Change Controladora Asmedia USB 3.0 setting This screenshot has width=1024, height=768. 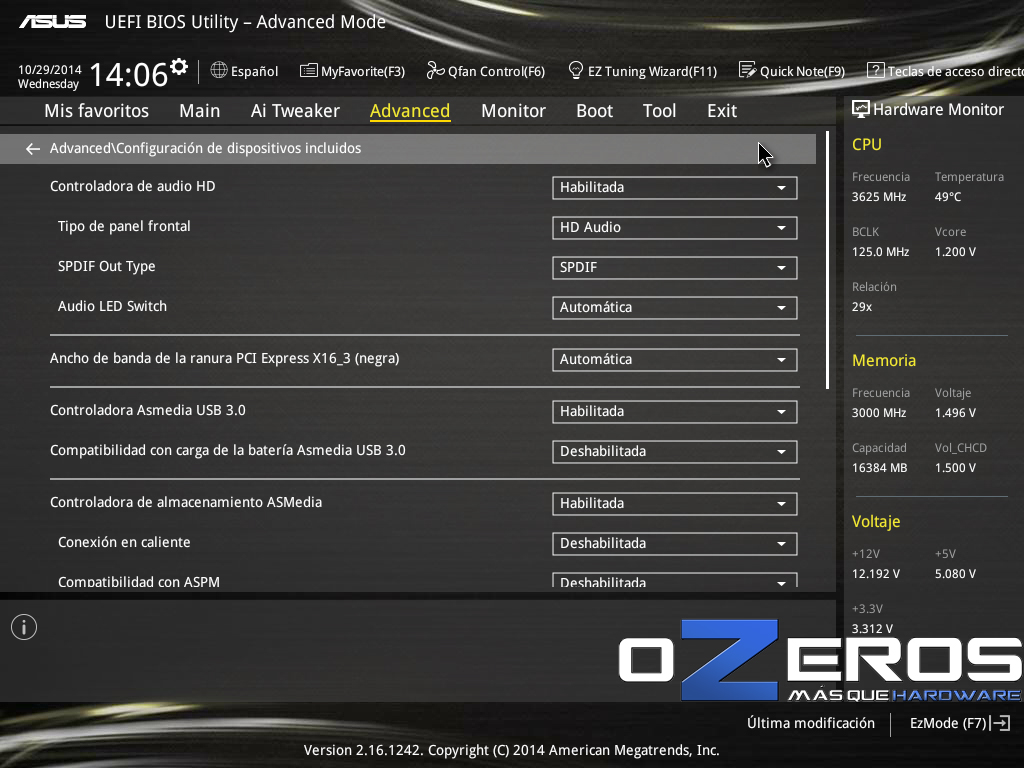click(674, 411)
